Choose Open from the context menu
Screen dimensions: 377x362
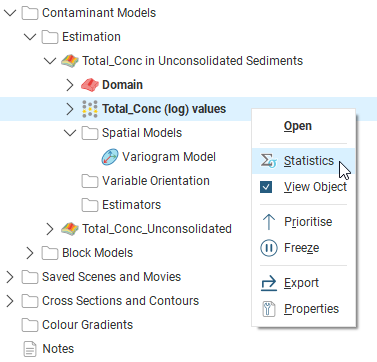[298, 126]
